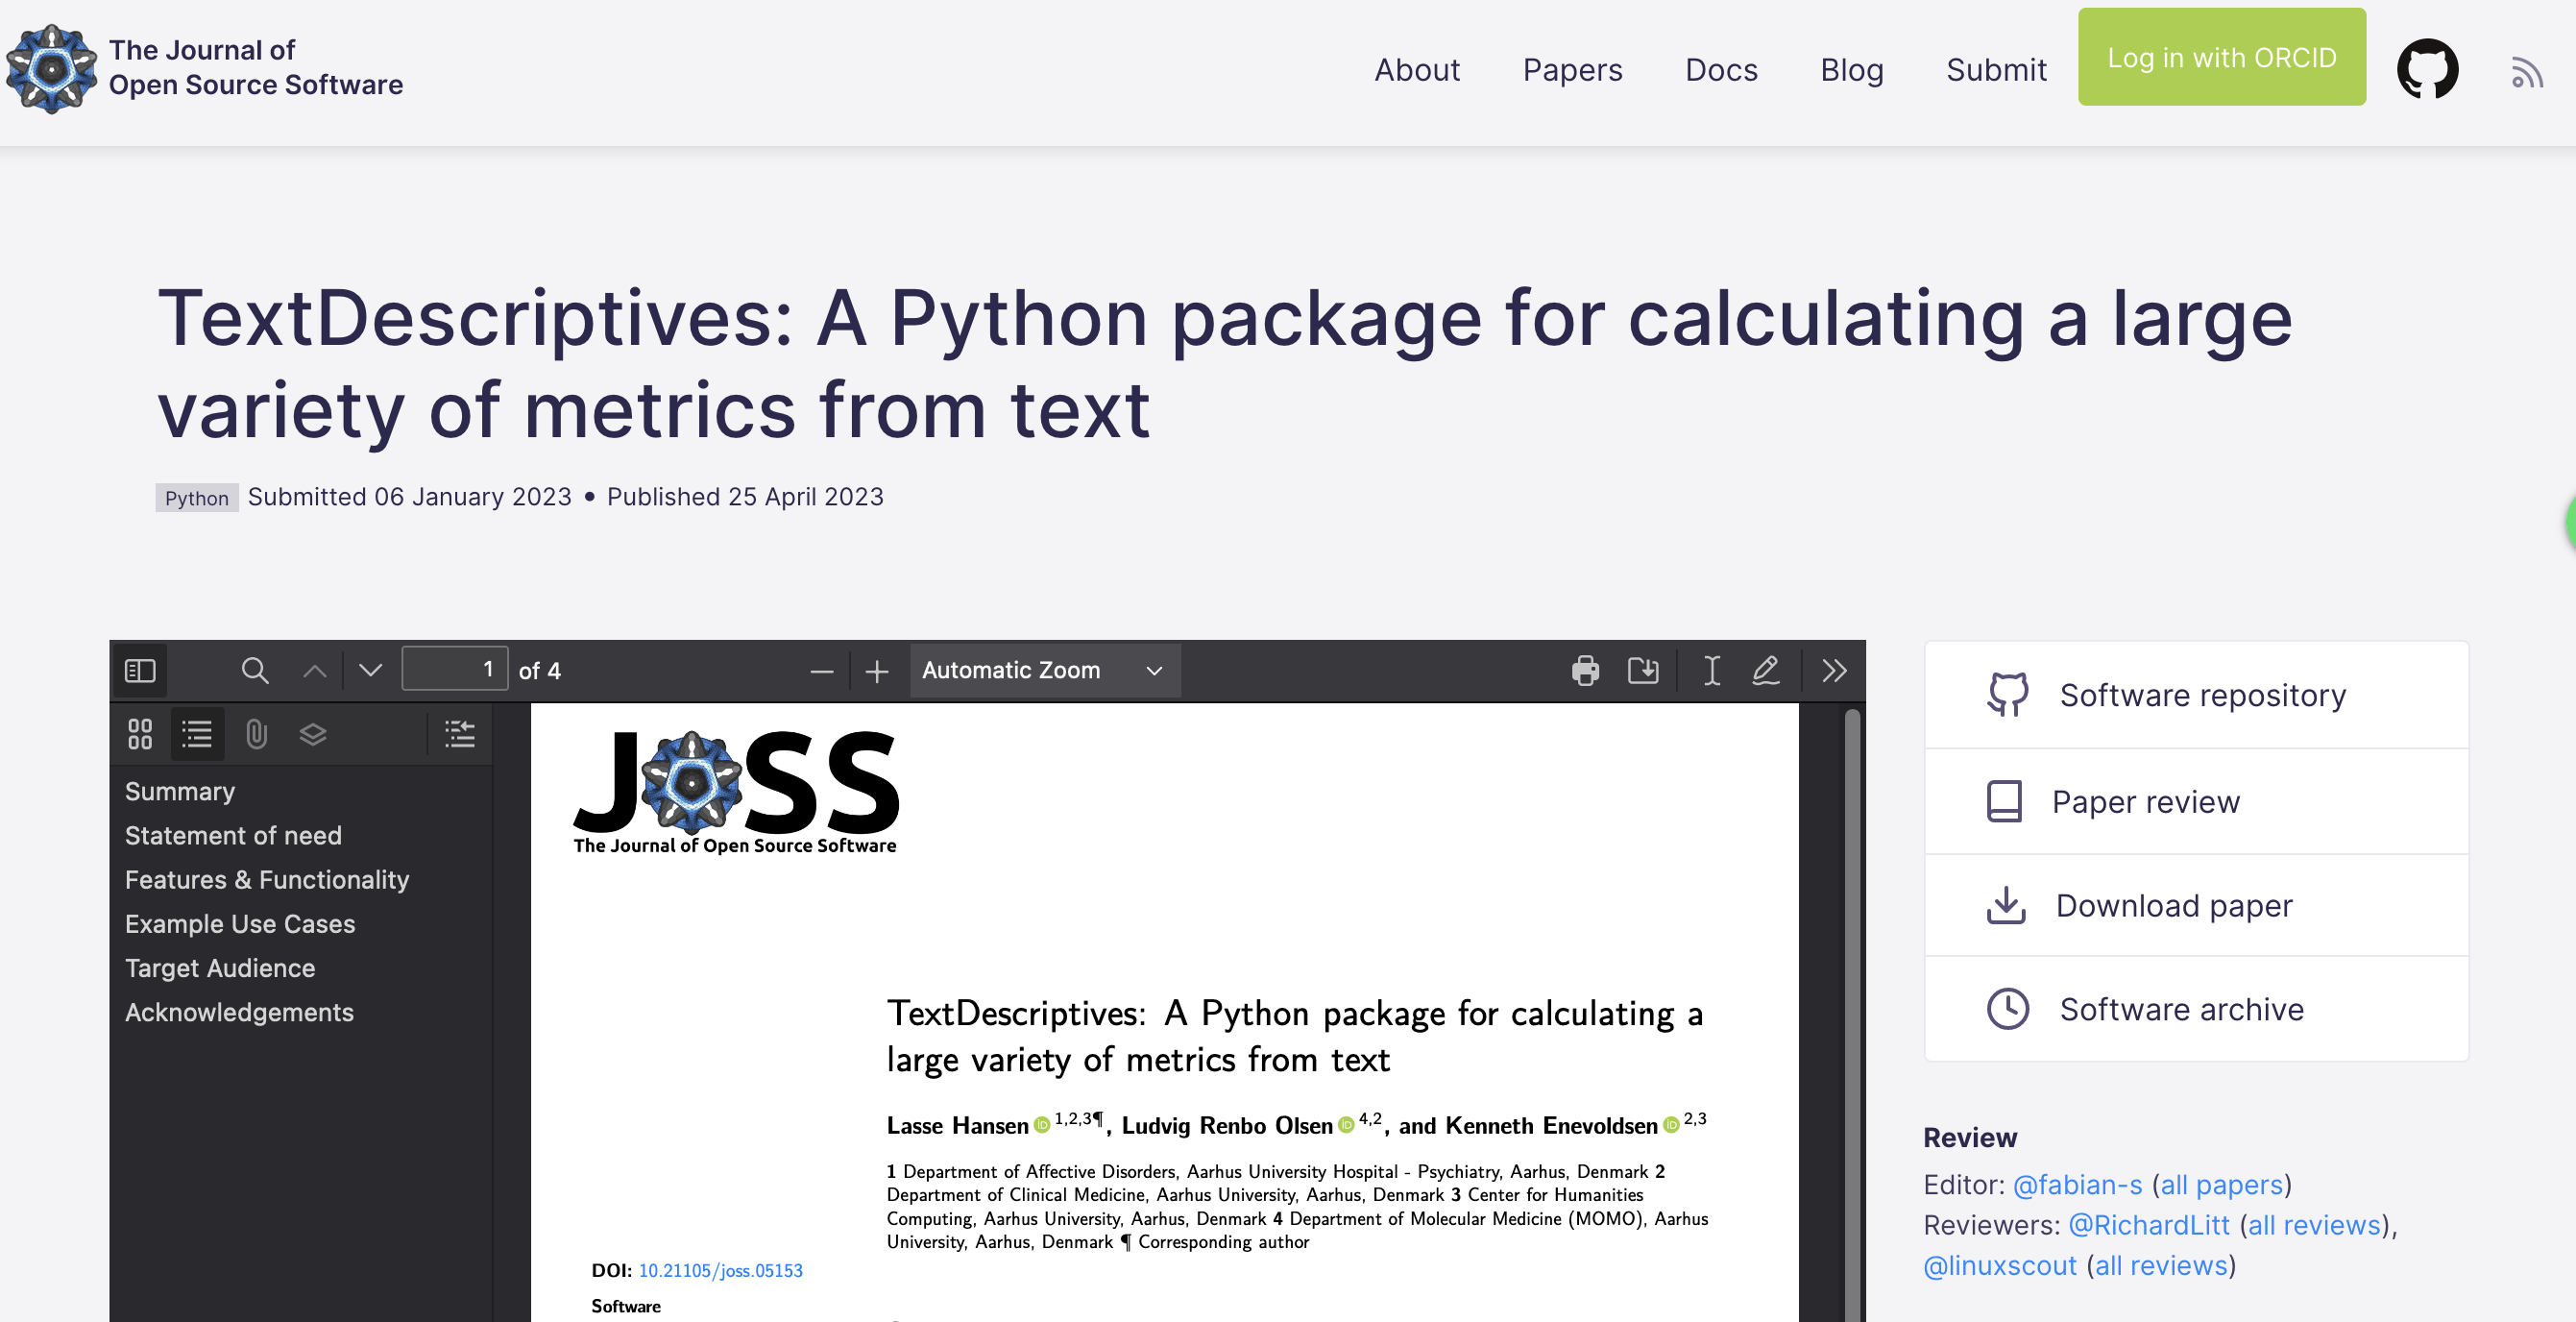Click the page number input field
The image size is (2576, 1322).
click(455, 670)
